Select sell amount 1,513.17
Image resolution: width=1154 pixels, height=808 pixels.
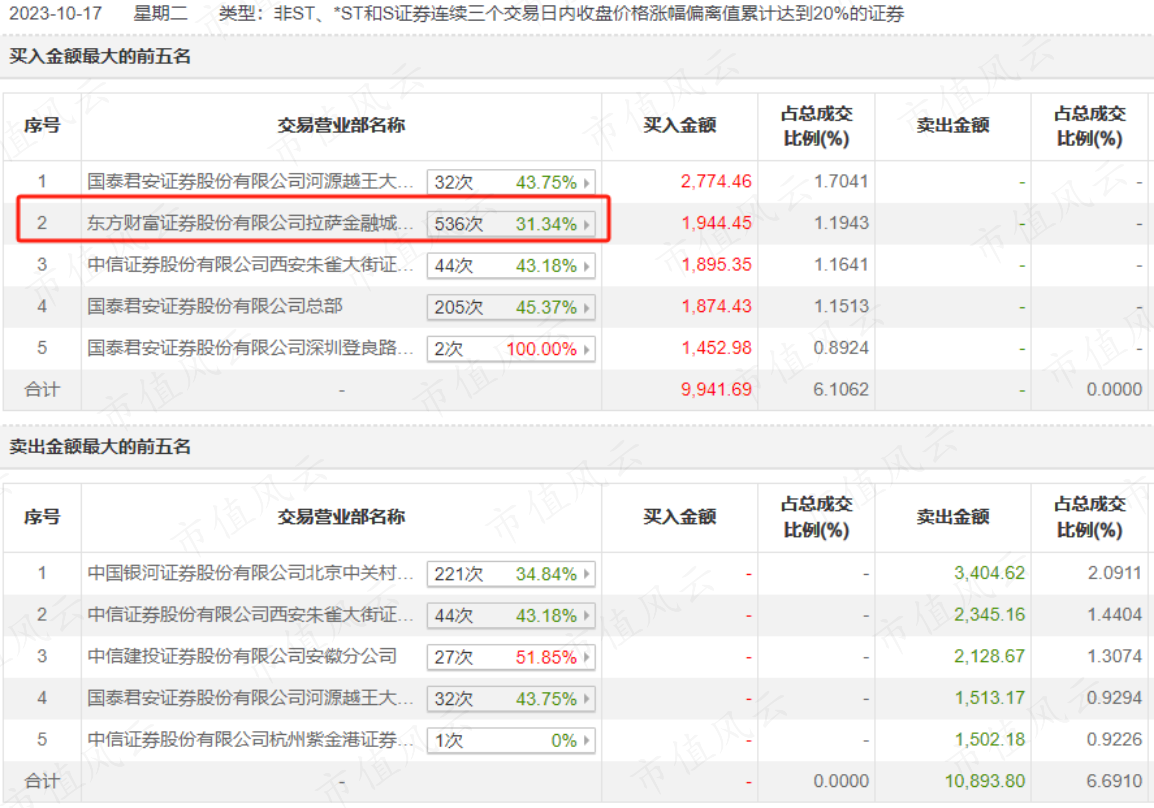pyautogui.click(x=989, y=698)
